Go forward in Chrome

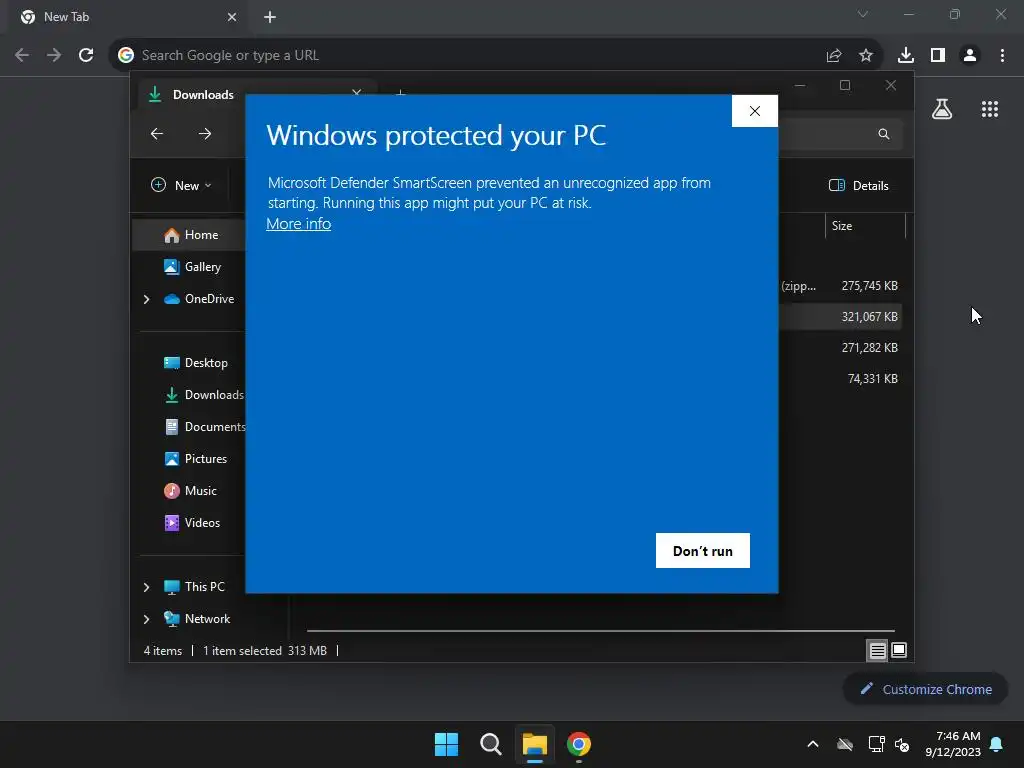(x=54, y=55)
